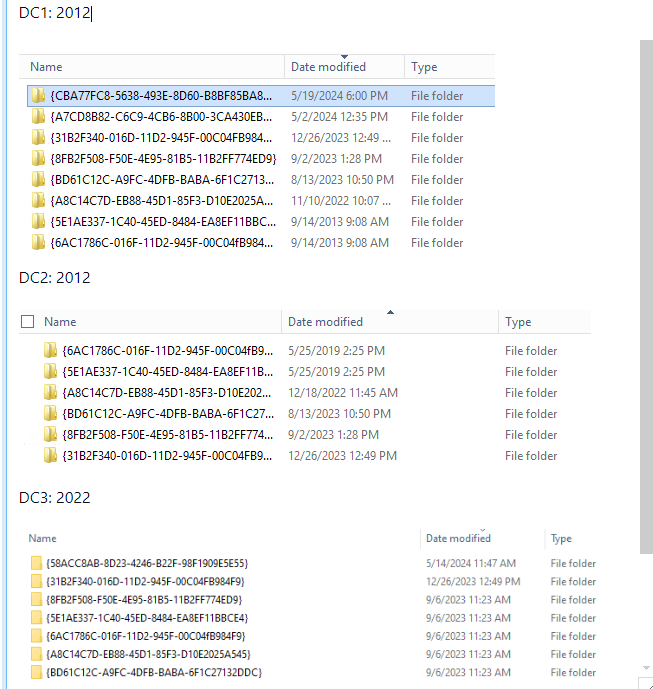The image size is (653, 689).
Task: Click folder icon of {5E1AE337 dated 5/25/2019
Action: click(50, 371)
